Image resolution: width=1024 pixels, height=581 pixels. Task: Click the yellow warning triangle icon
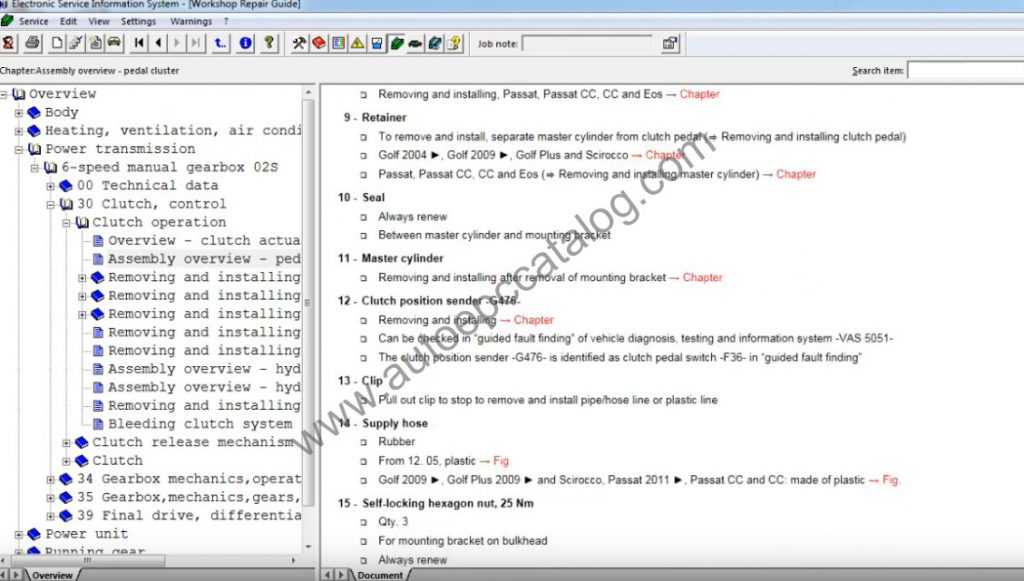(x=357, y=43)
